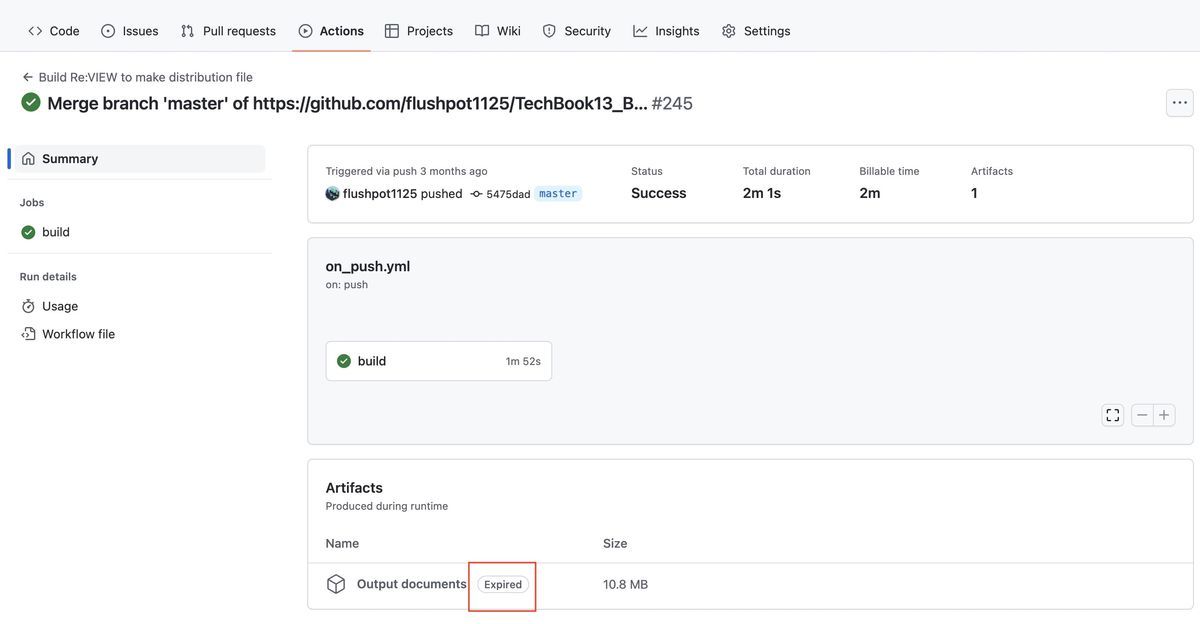Click the 10.8 MB size value
Image resolution: width=1200 pixels, height=624 pixels.
click(625, 584)
